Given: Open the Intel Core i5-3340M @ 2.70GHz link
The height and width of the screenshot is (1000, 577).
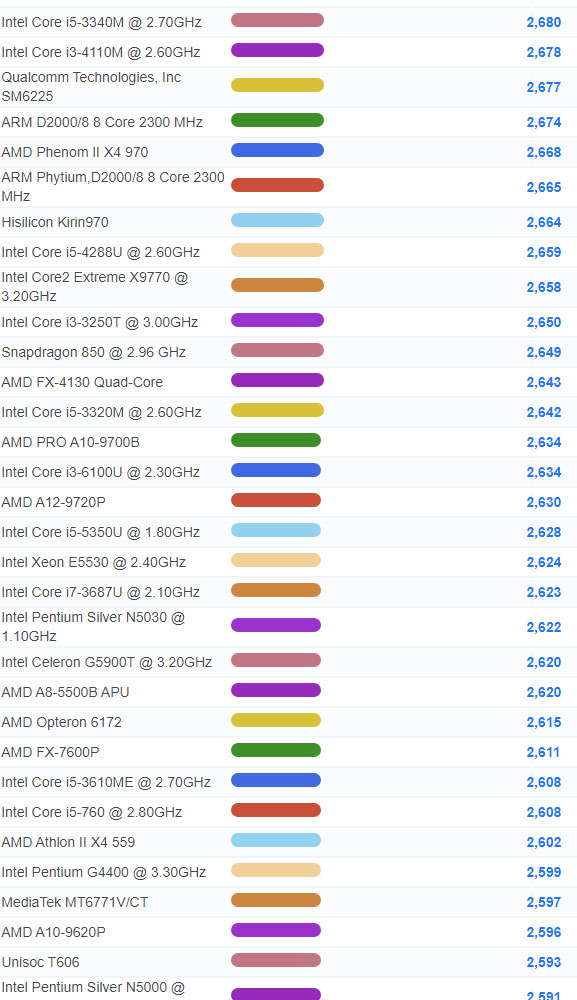Looking at the screenshot, I should point(101,22).
